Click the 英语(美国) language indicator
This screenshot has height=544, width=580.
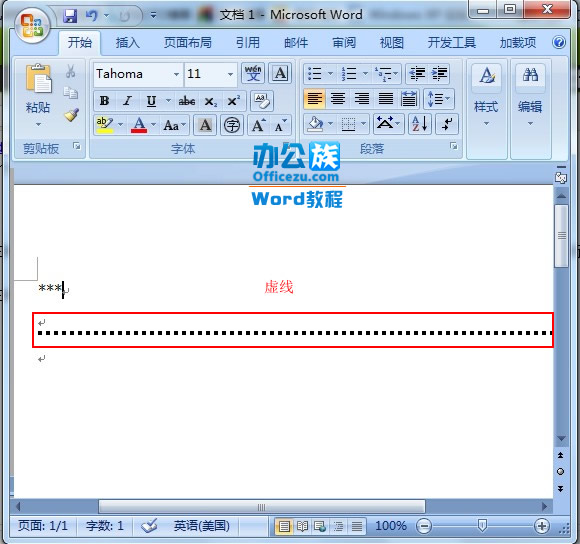202,526
